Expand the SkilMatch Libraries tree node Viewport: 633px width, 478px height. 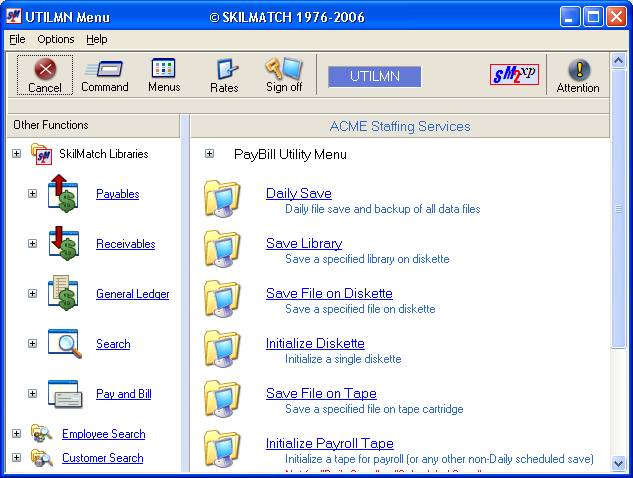(17, 153)
